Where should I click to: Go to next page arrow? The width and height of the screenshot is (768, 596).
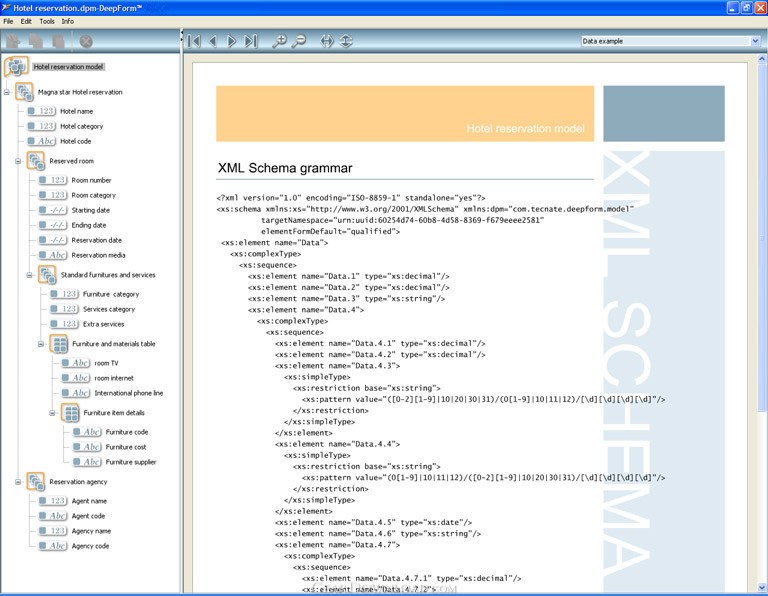pyautogui.click(x=232, y=41)
